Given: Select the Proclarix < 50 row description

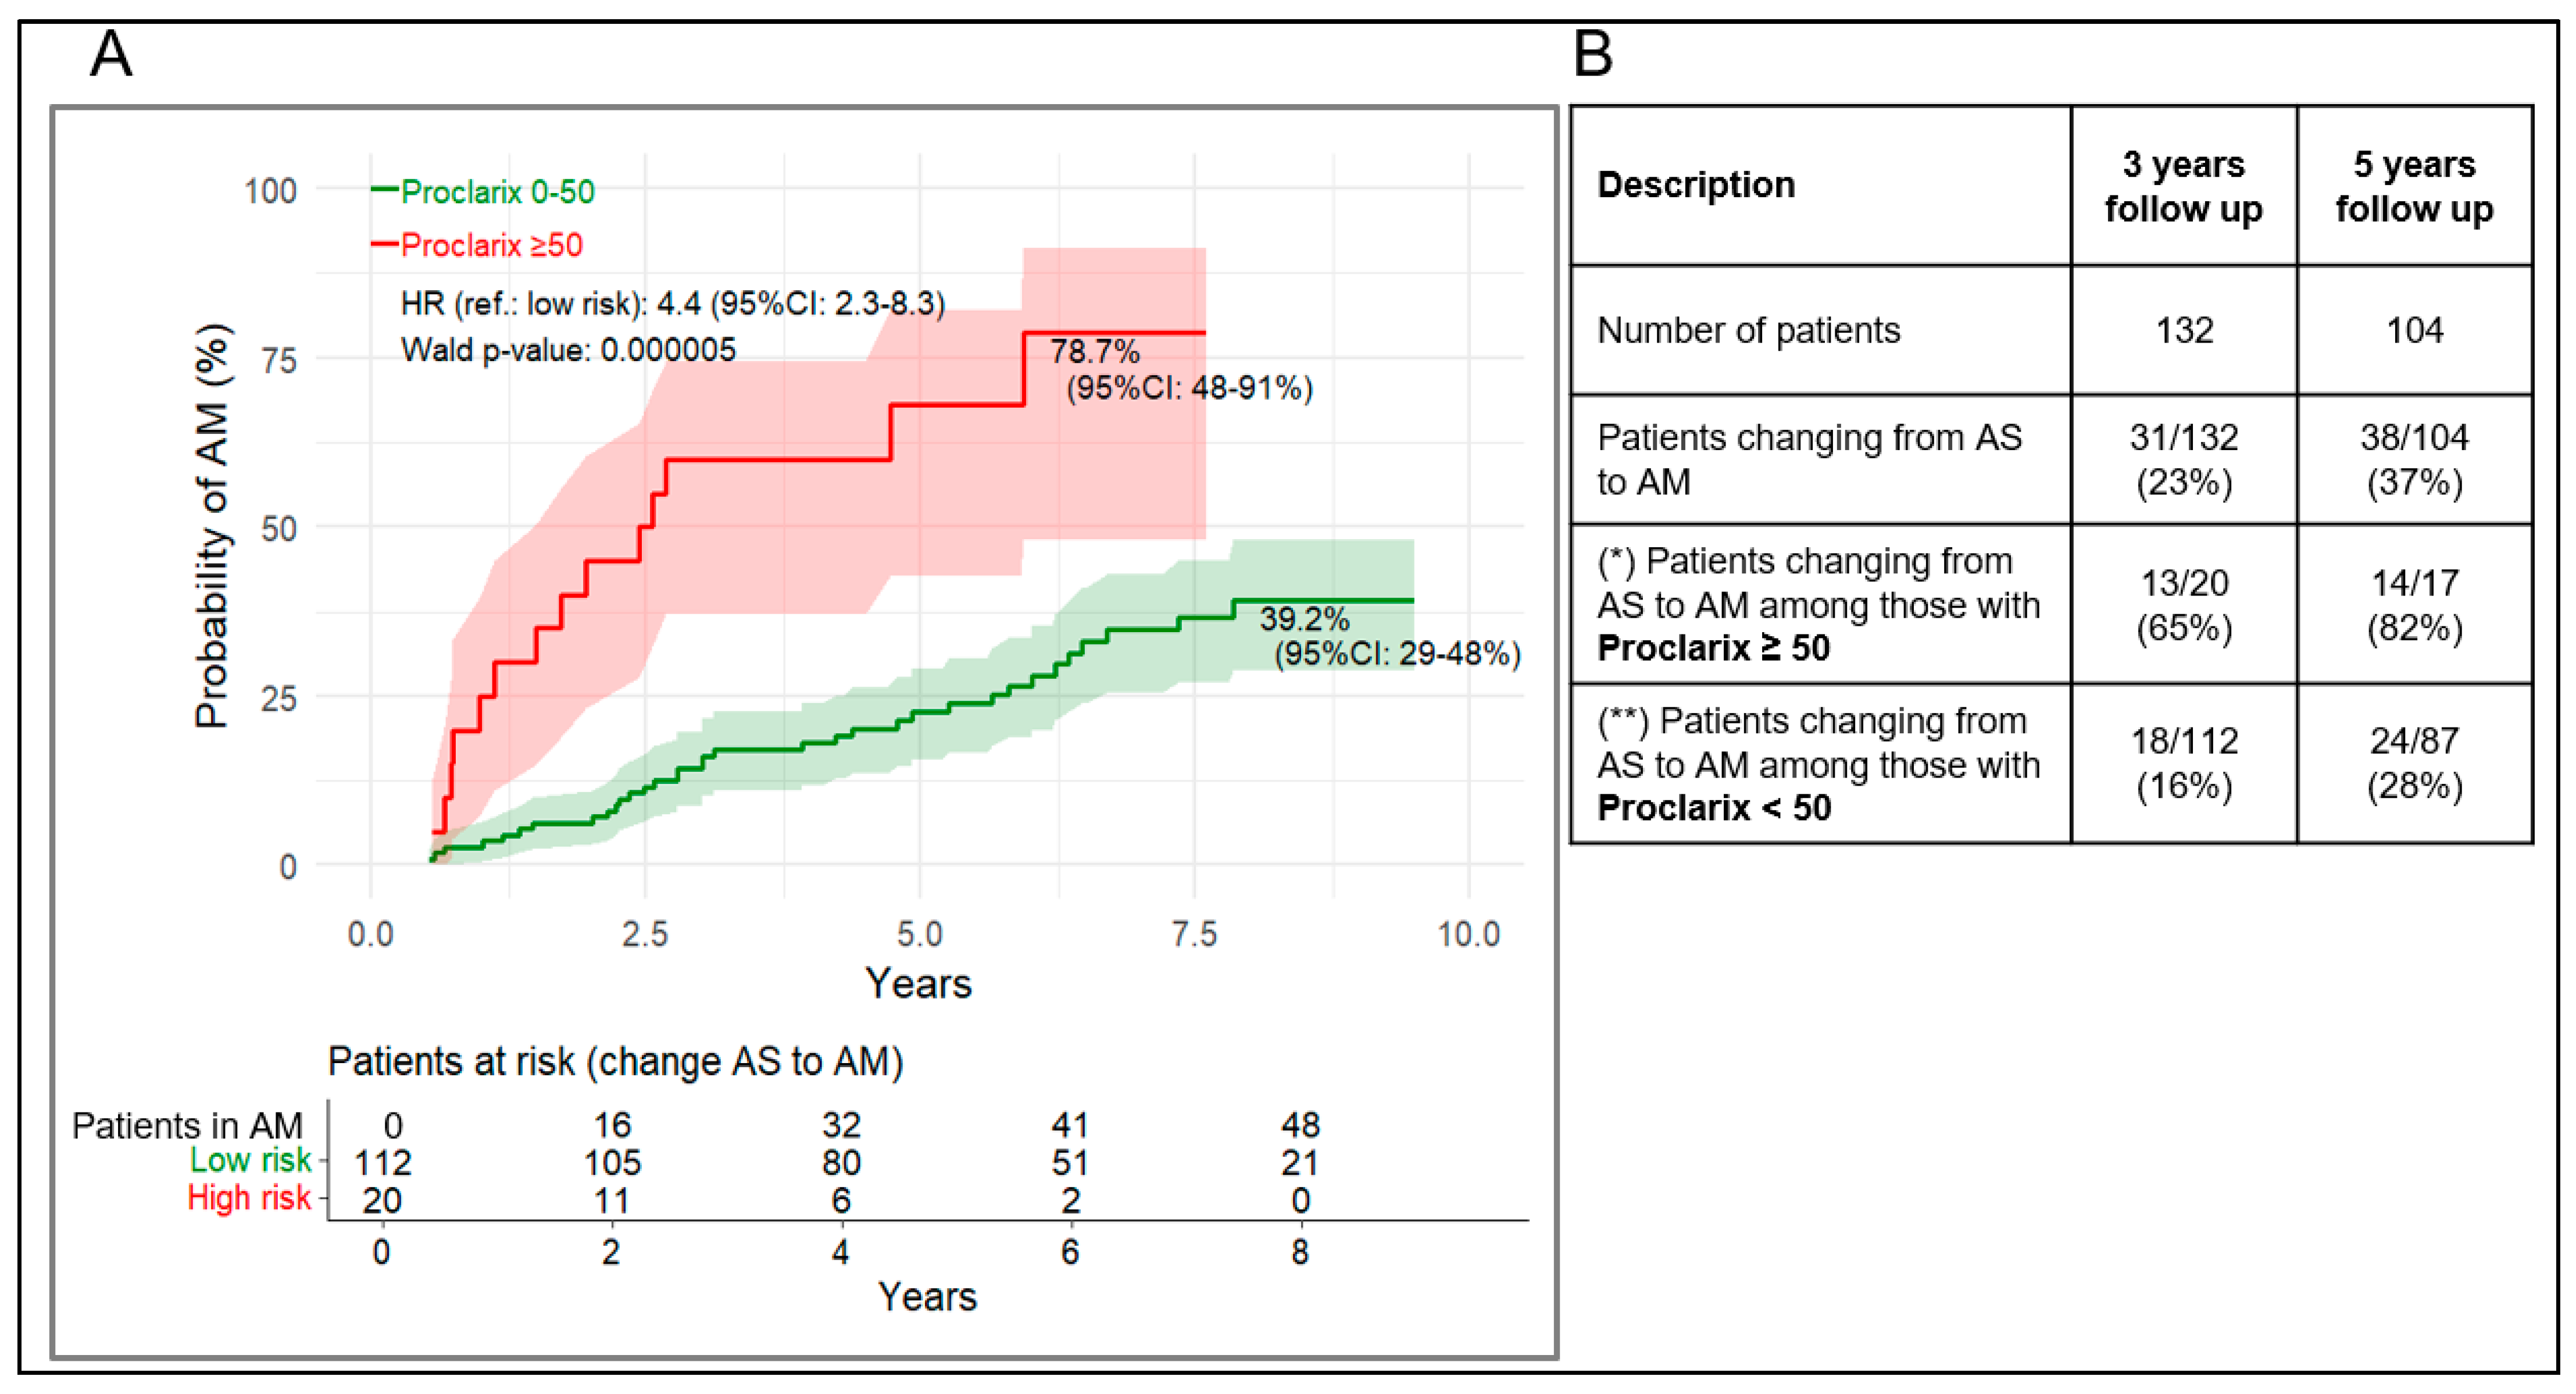Looking at the screenshot, I should (x=1818, y=764).
